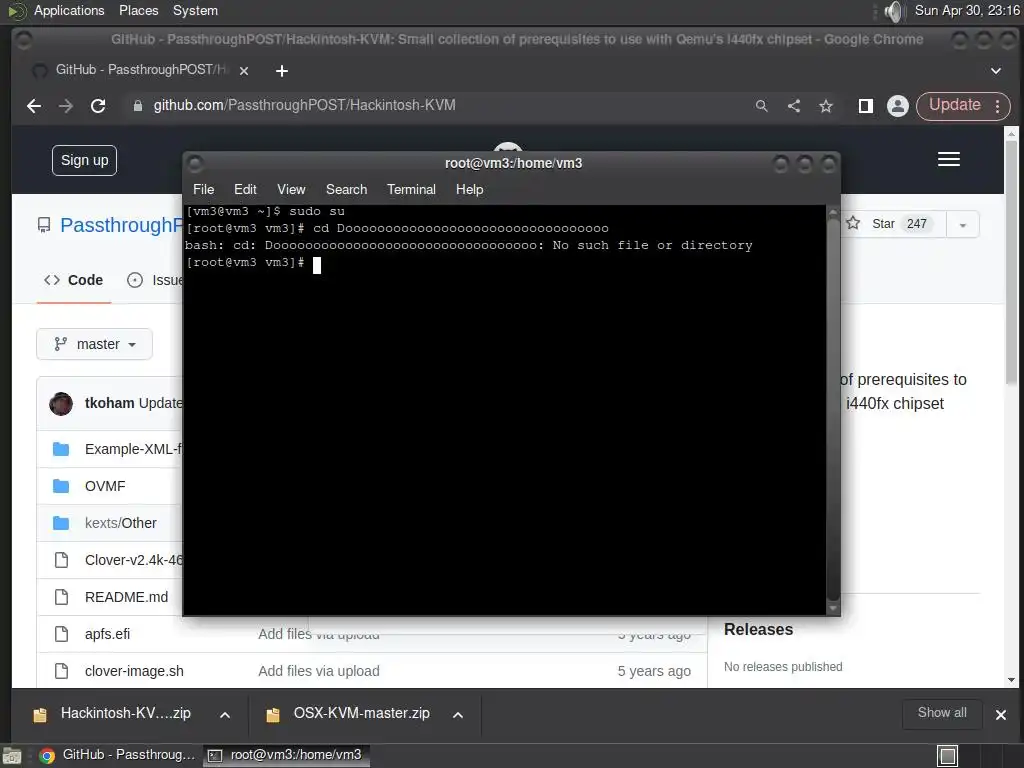The height and width of the screenshot is (768, 1024).
Task: Click Sign up on GitHub
Action: [84, 161]
